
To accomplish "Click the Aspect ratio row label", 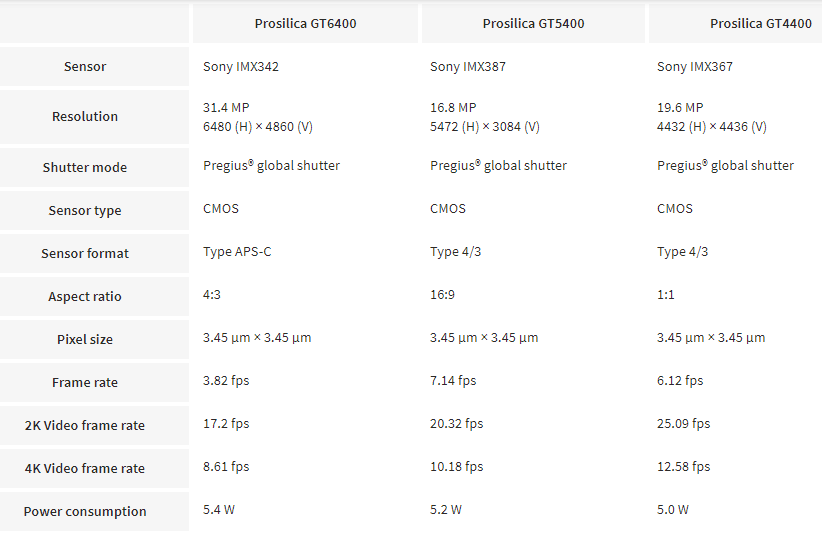I will (x=85, y=297).
